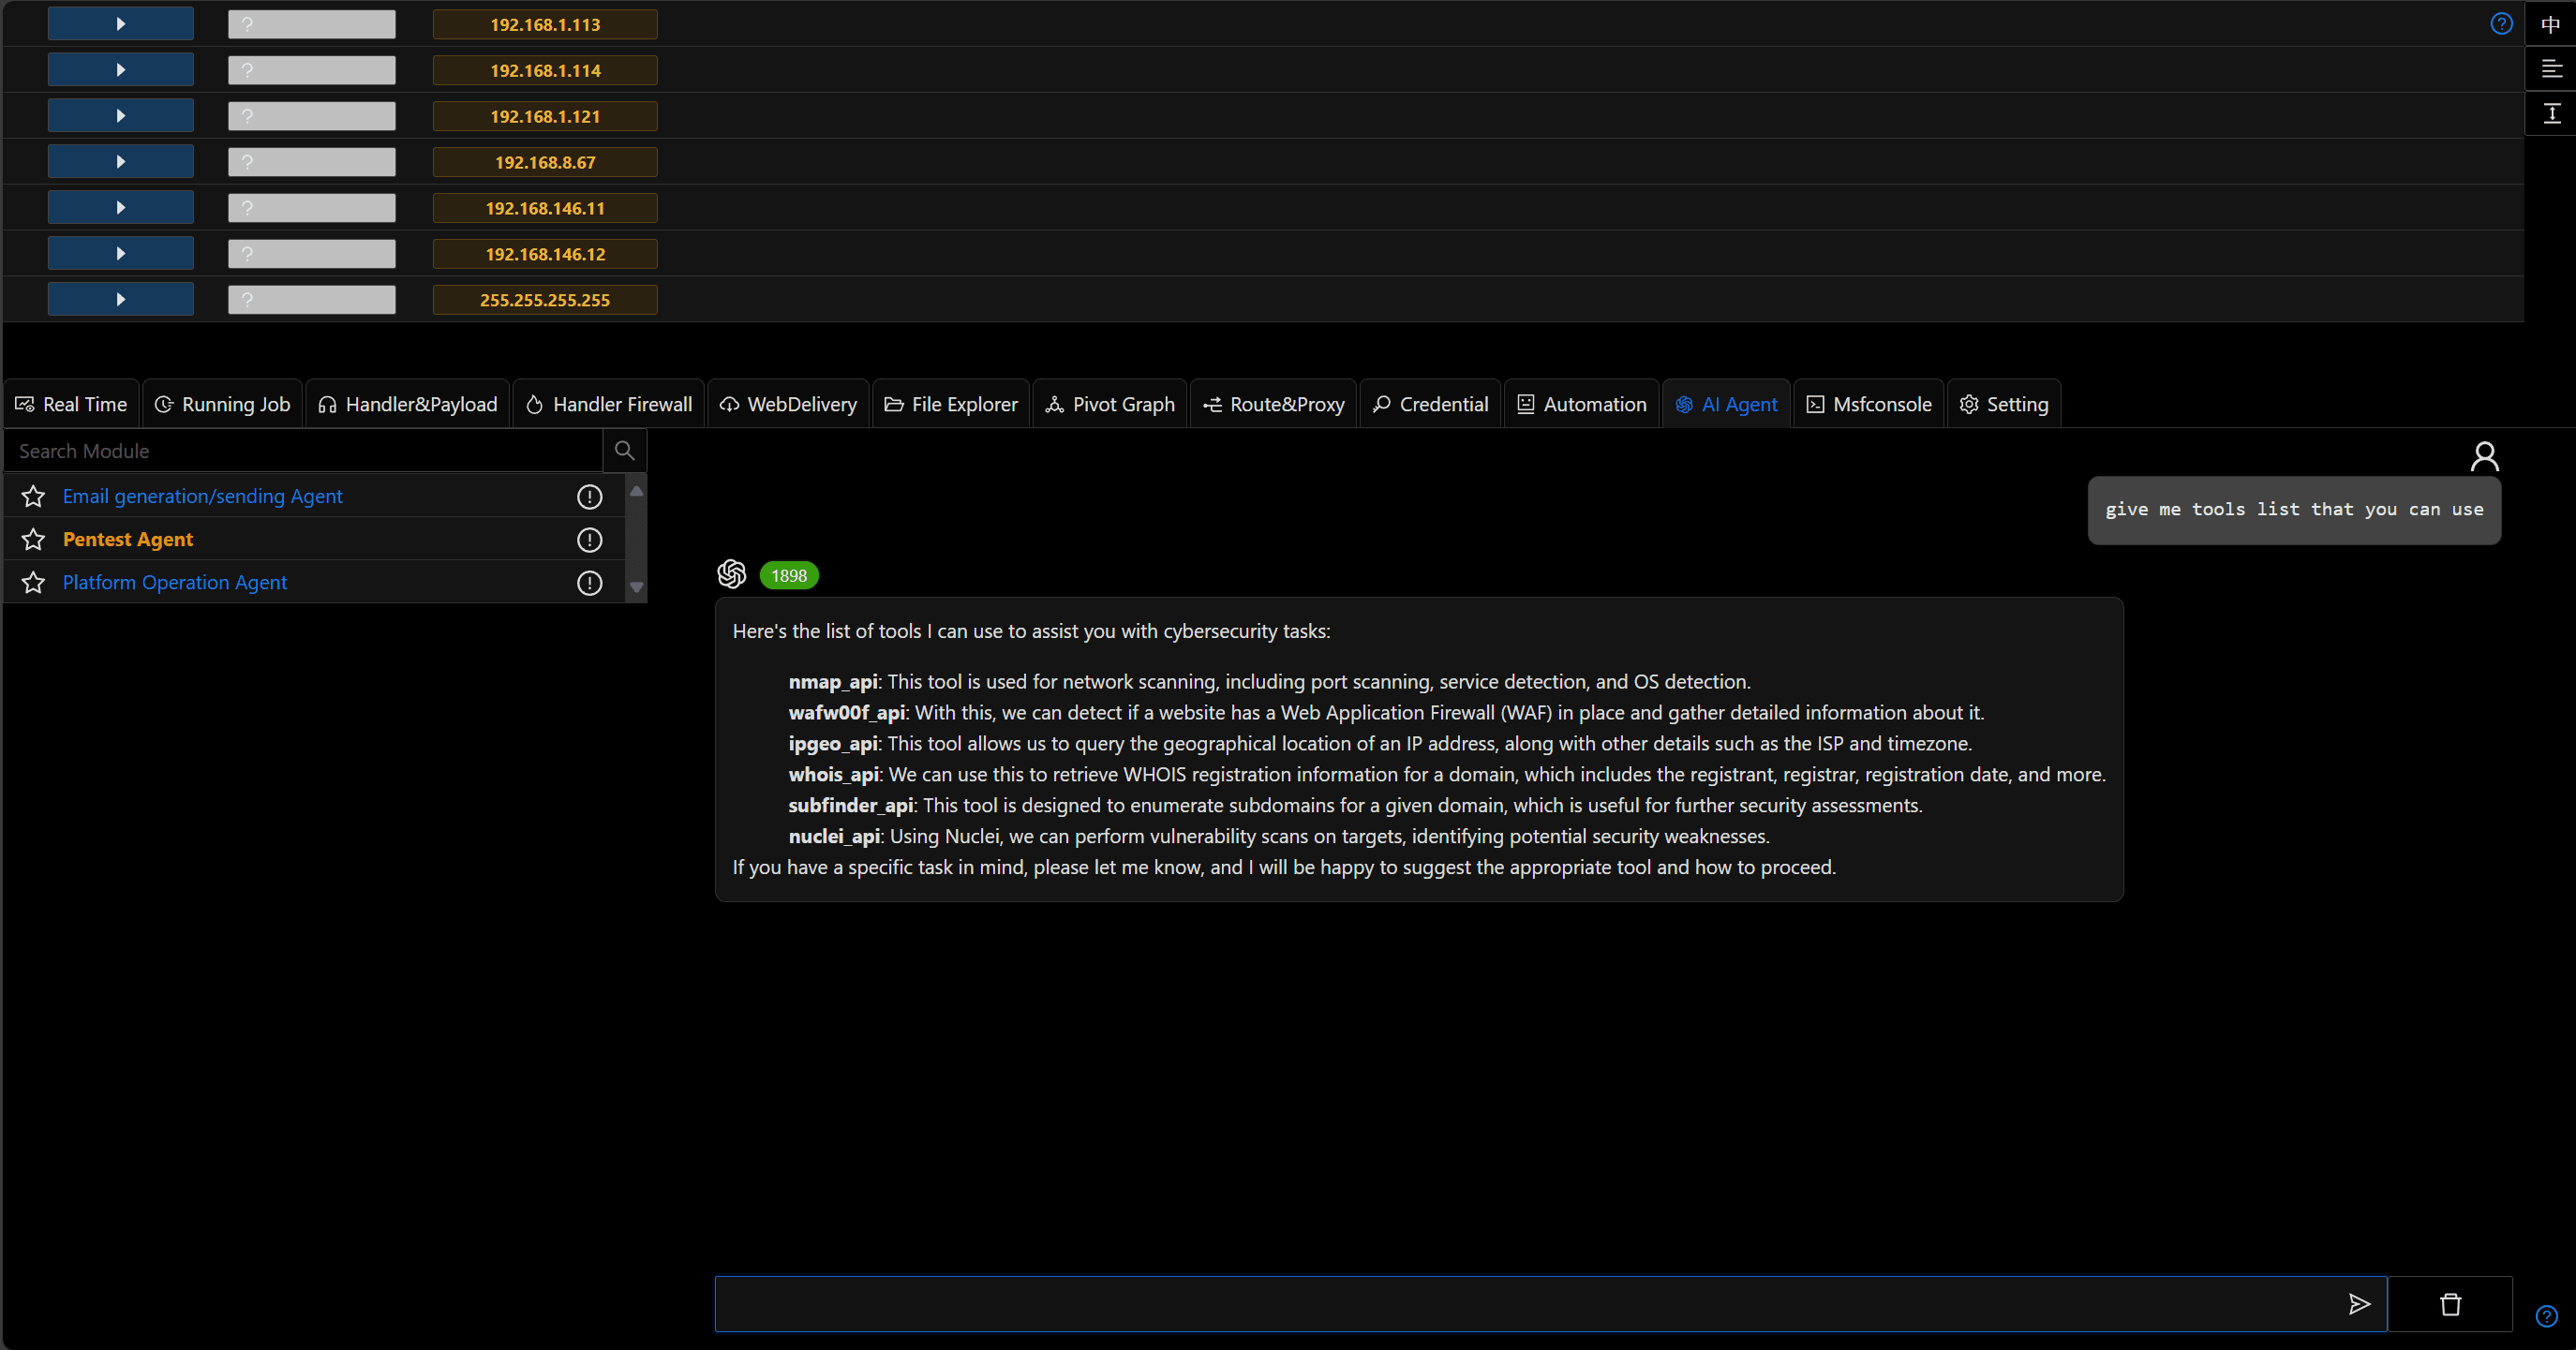Expand the 192.168.146.11 host row
This screenshot has width=2576, height=1350.
point(120,208)
